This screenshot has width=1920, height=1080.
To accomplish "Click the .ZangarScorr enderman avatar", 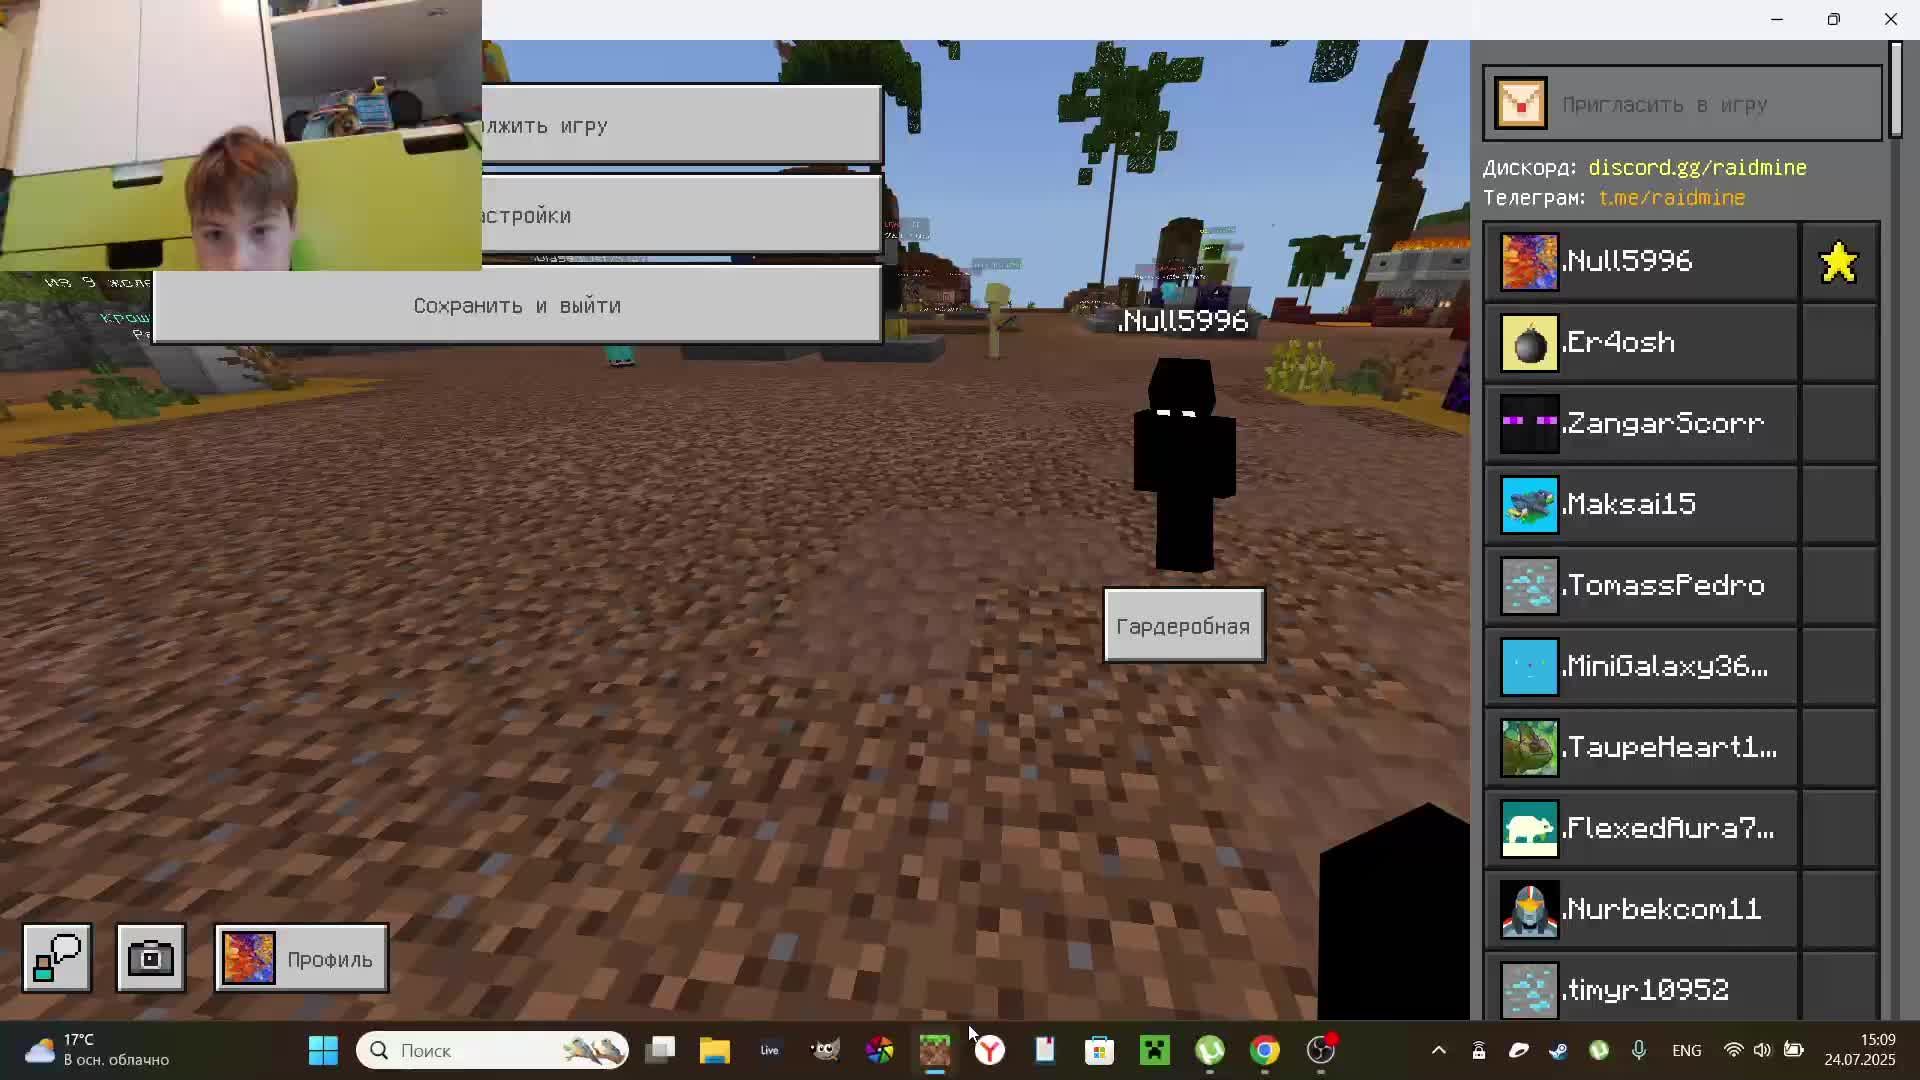I will click(x=1529, y=424).
